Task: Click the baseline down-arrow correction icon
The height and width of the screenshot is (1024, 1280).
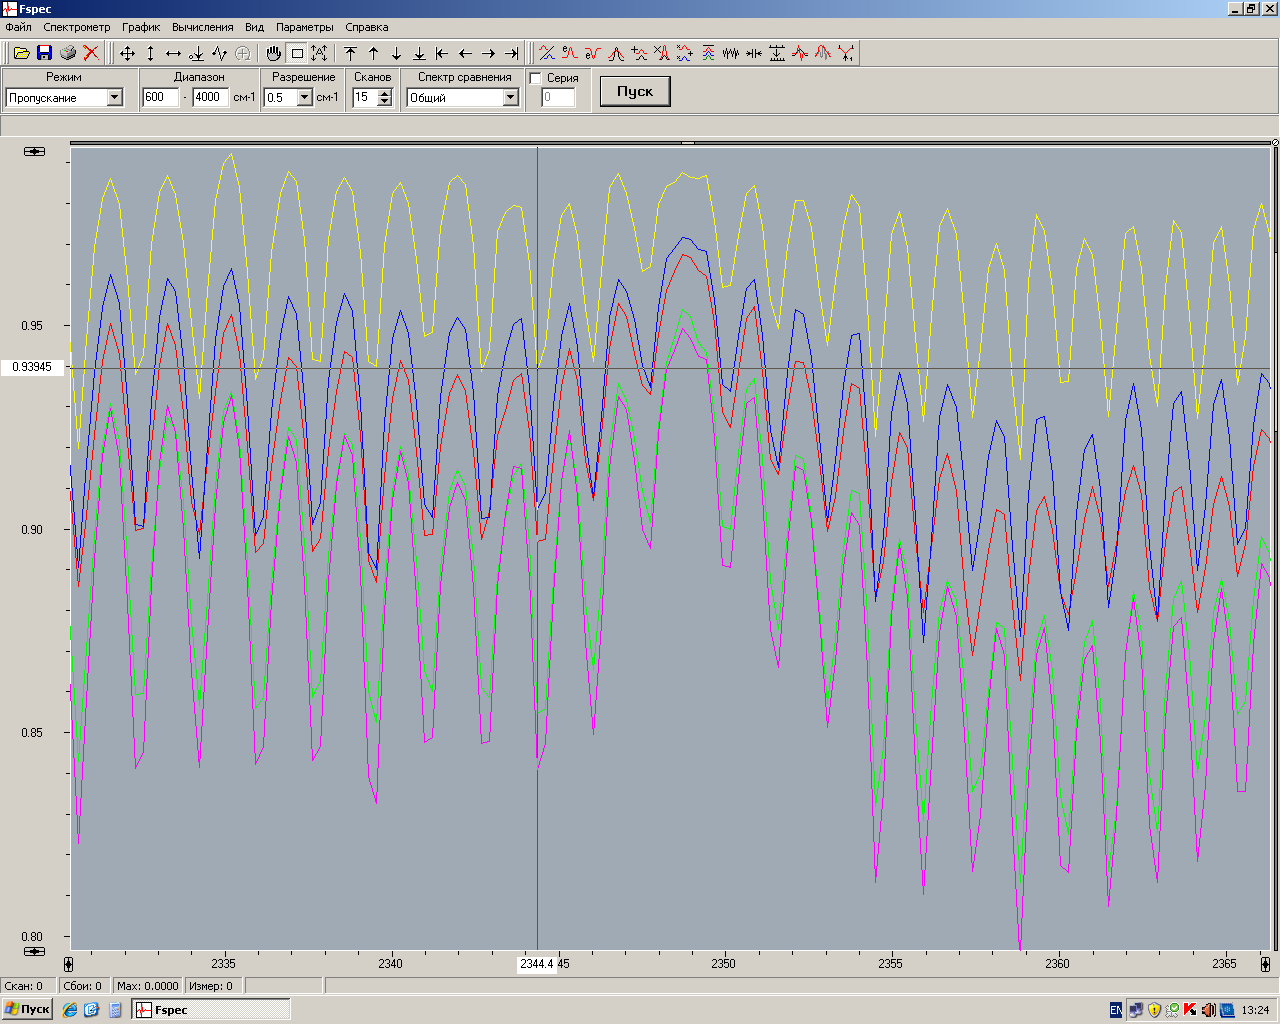Action: [x=196, y=53]
